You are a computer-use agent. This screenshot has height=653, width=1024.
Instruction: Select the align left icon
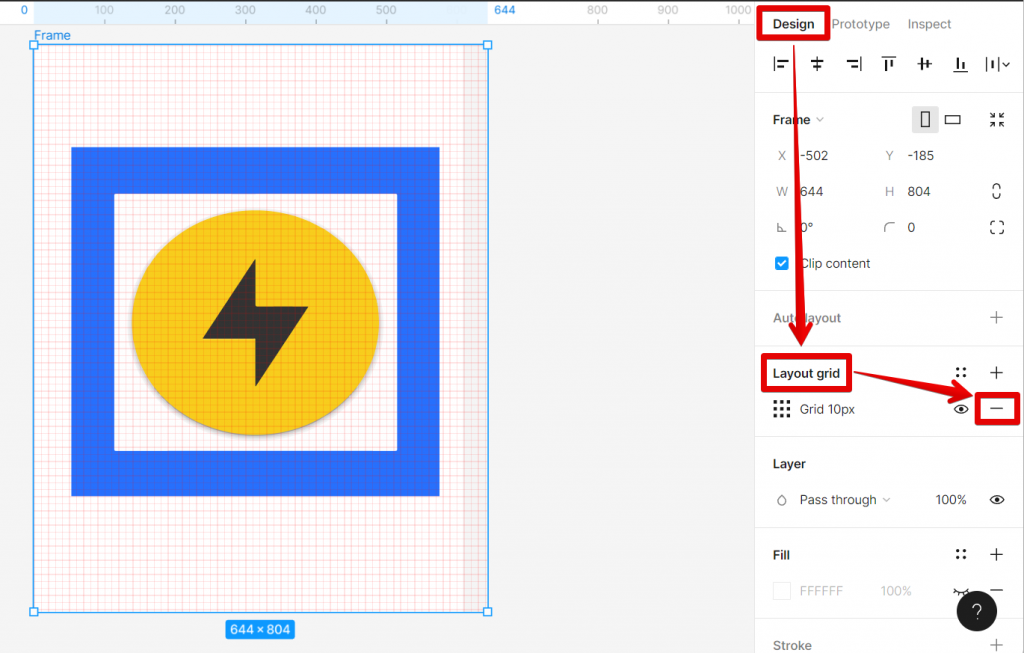[781, 63]
